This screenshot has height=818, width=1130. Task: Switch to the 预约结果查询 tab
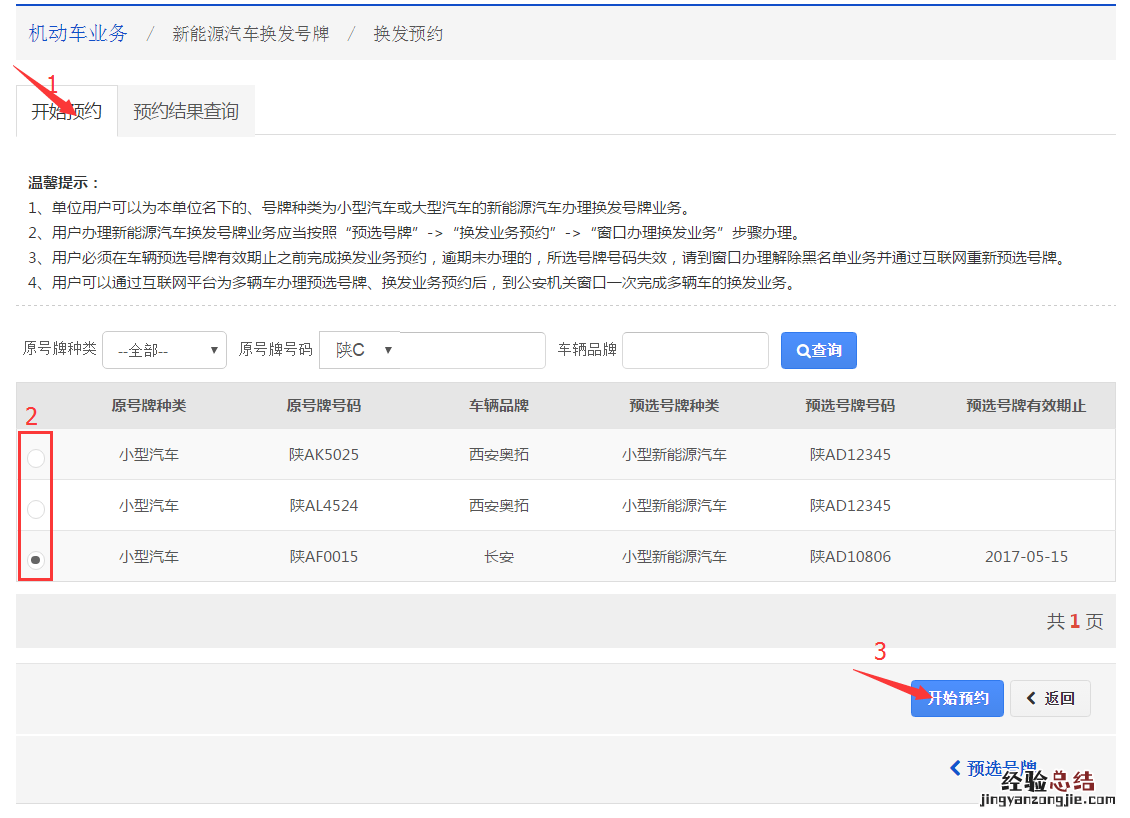(x=186, y=111)
